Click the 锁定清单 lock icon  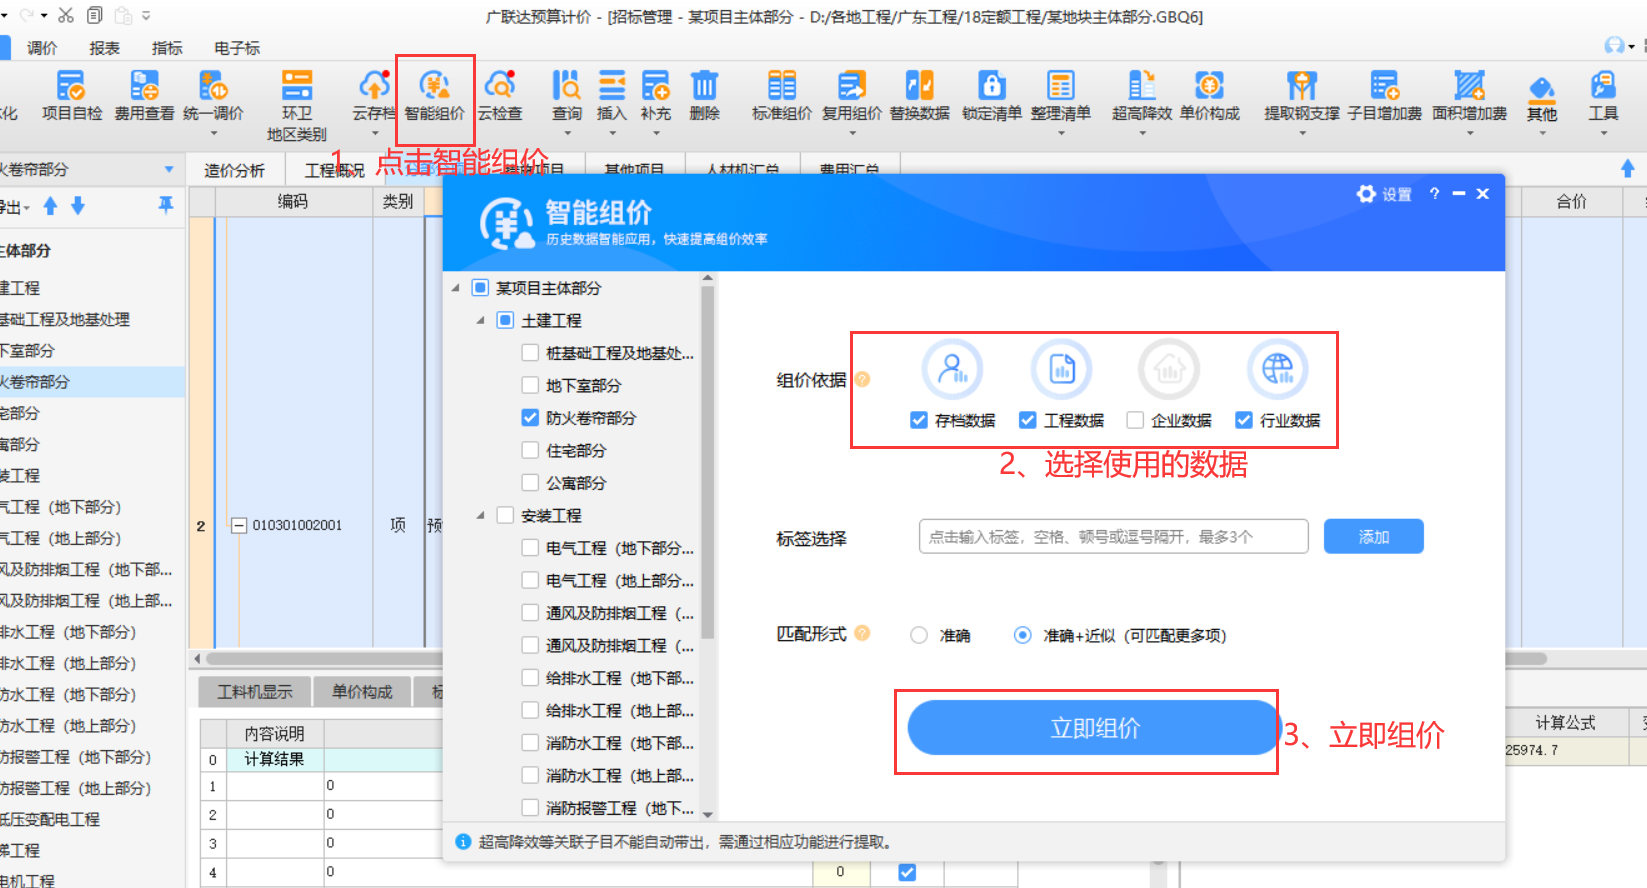[x=991, y=85]
